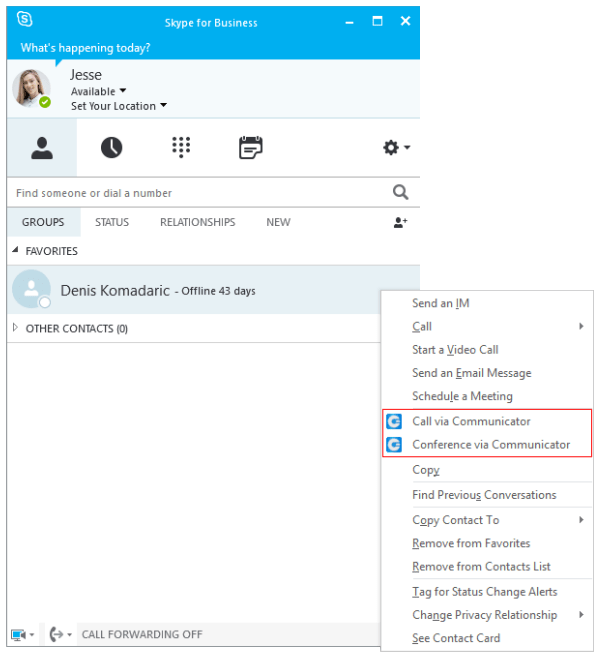
Task: Open the Contacts view person icon
Action: click(x=42, y=148)
